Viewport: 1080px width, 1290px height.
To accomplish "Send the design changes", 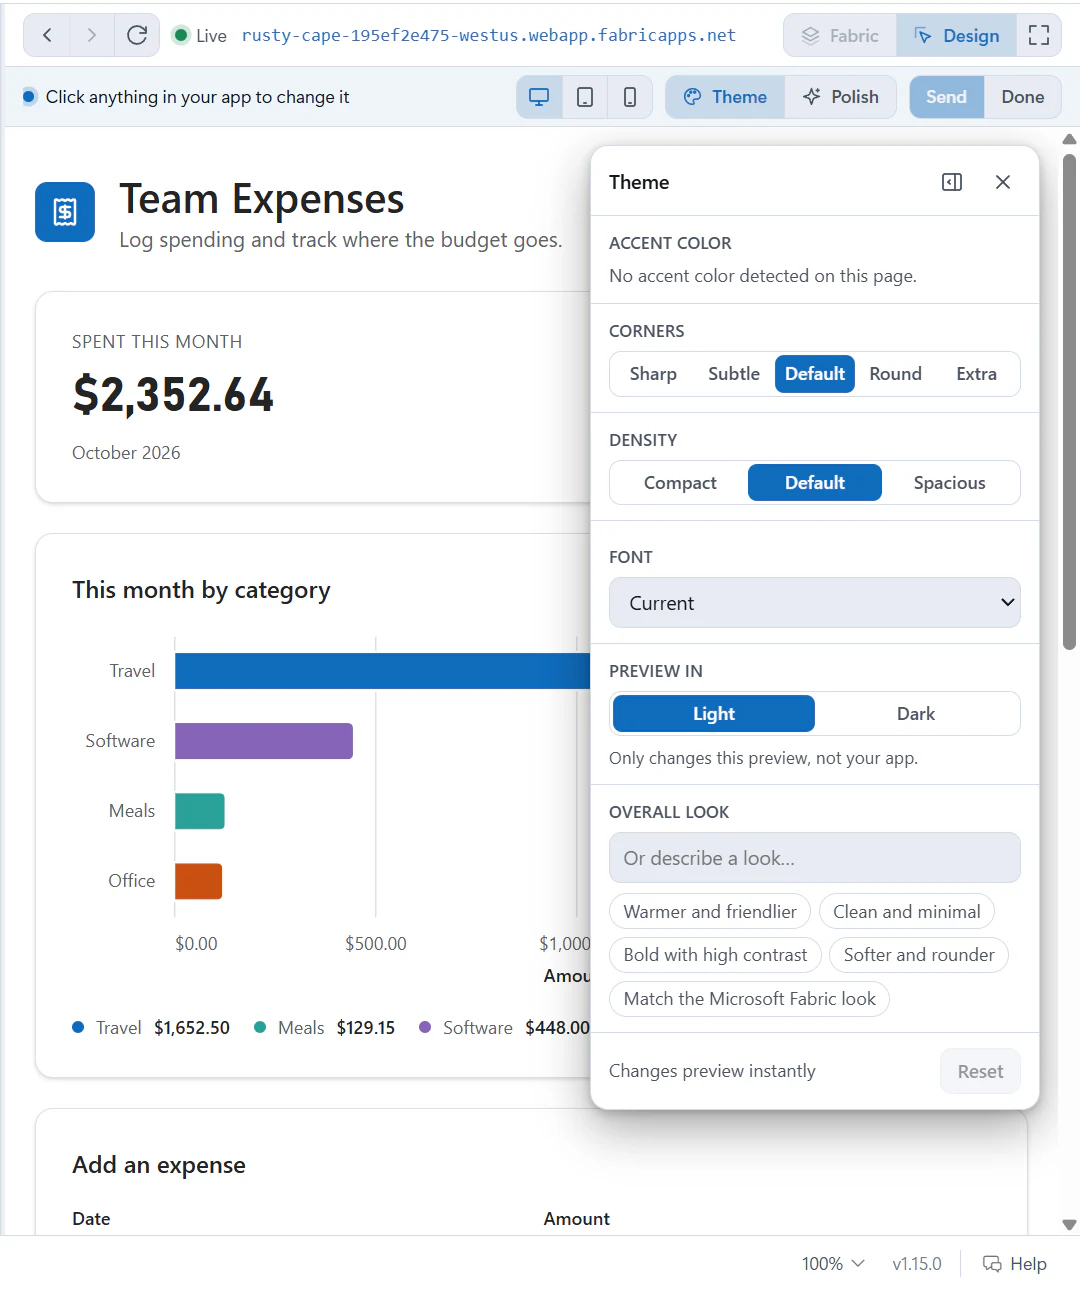I will (x=946, y=97).
